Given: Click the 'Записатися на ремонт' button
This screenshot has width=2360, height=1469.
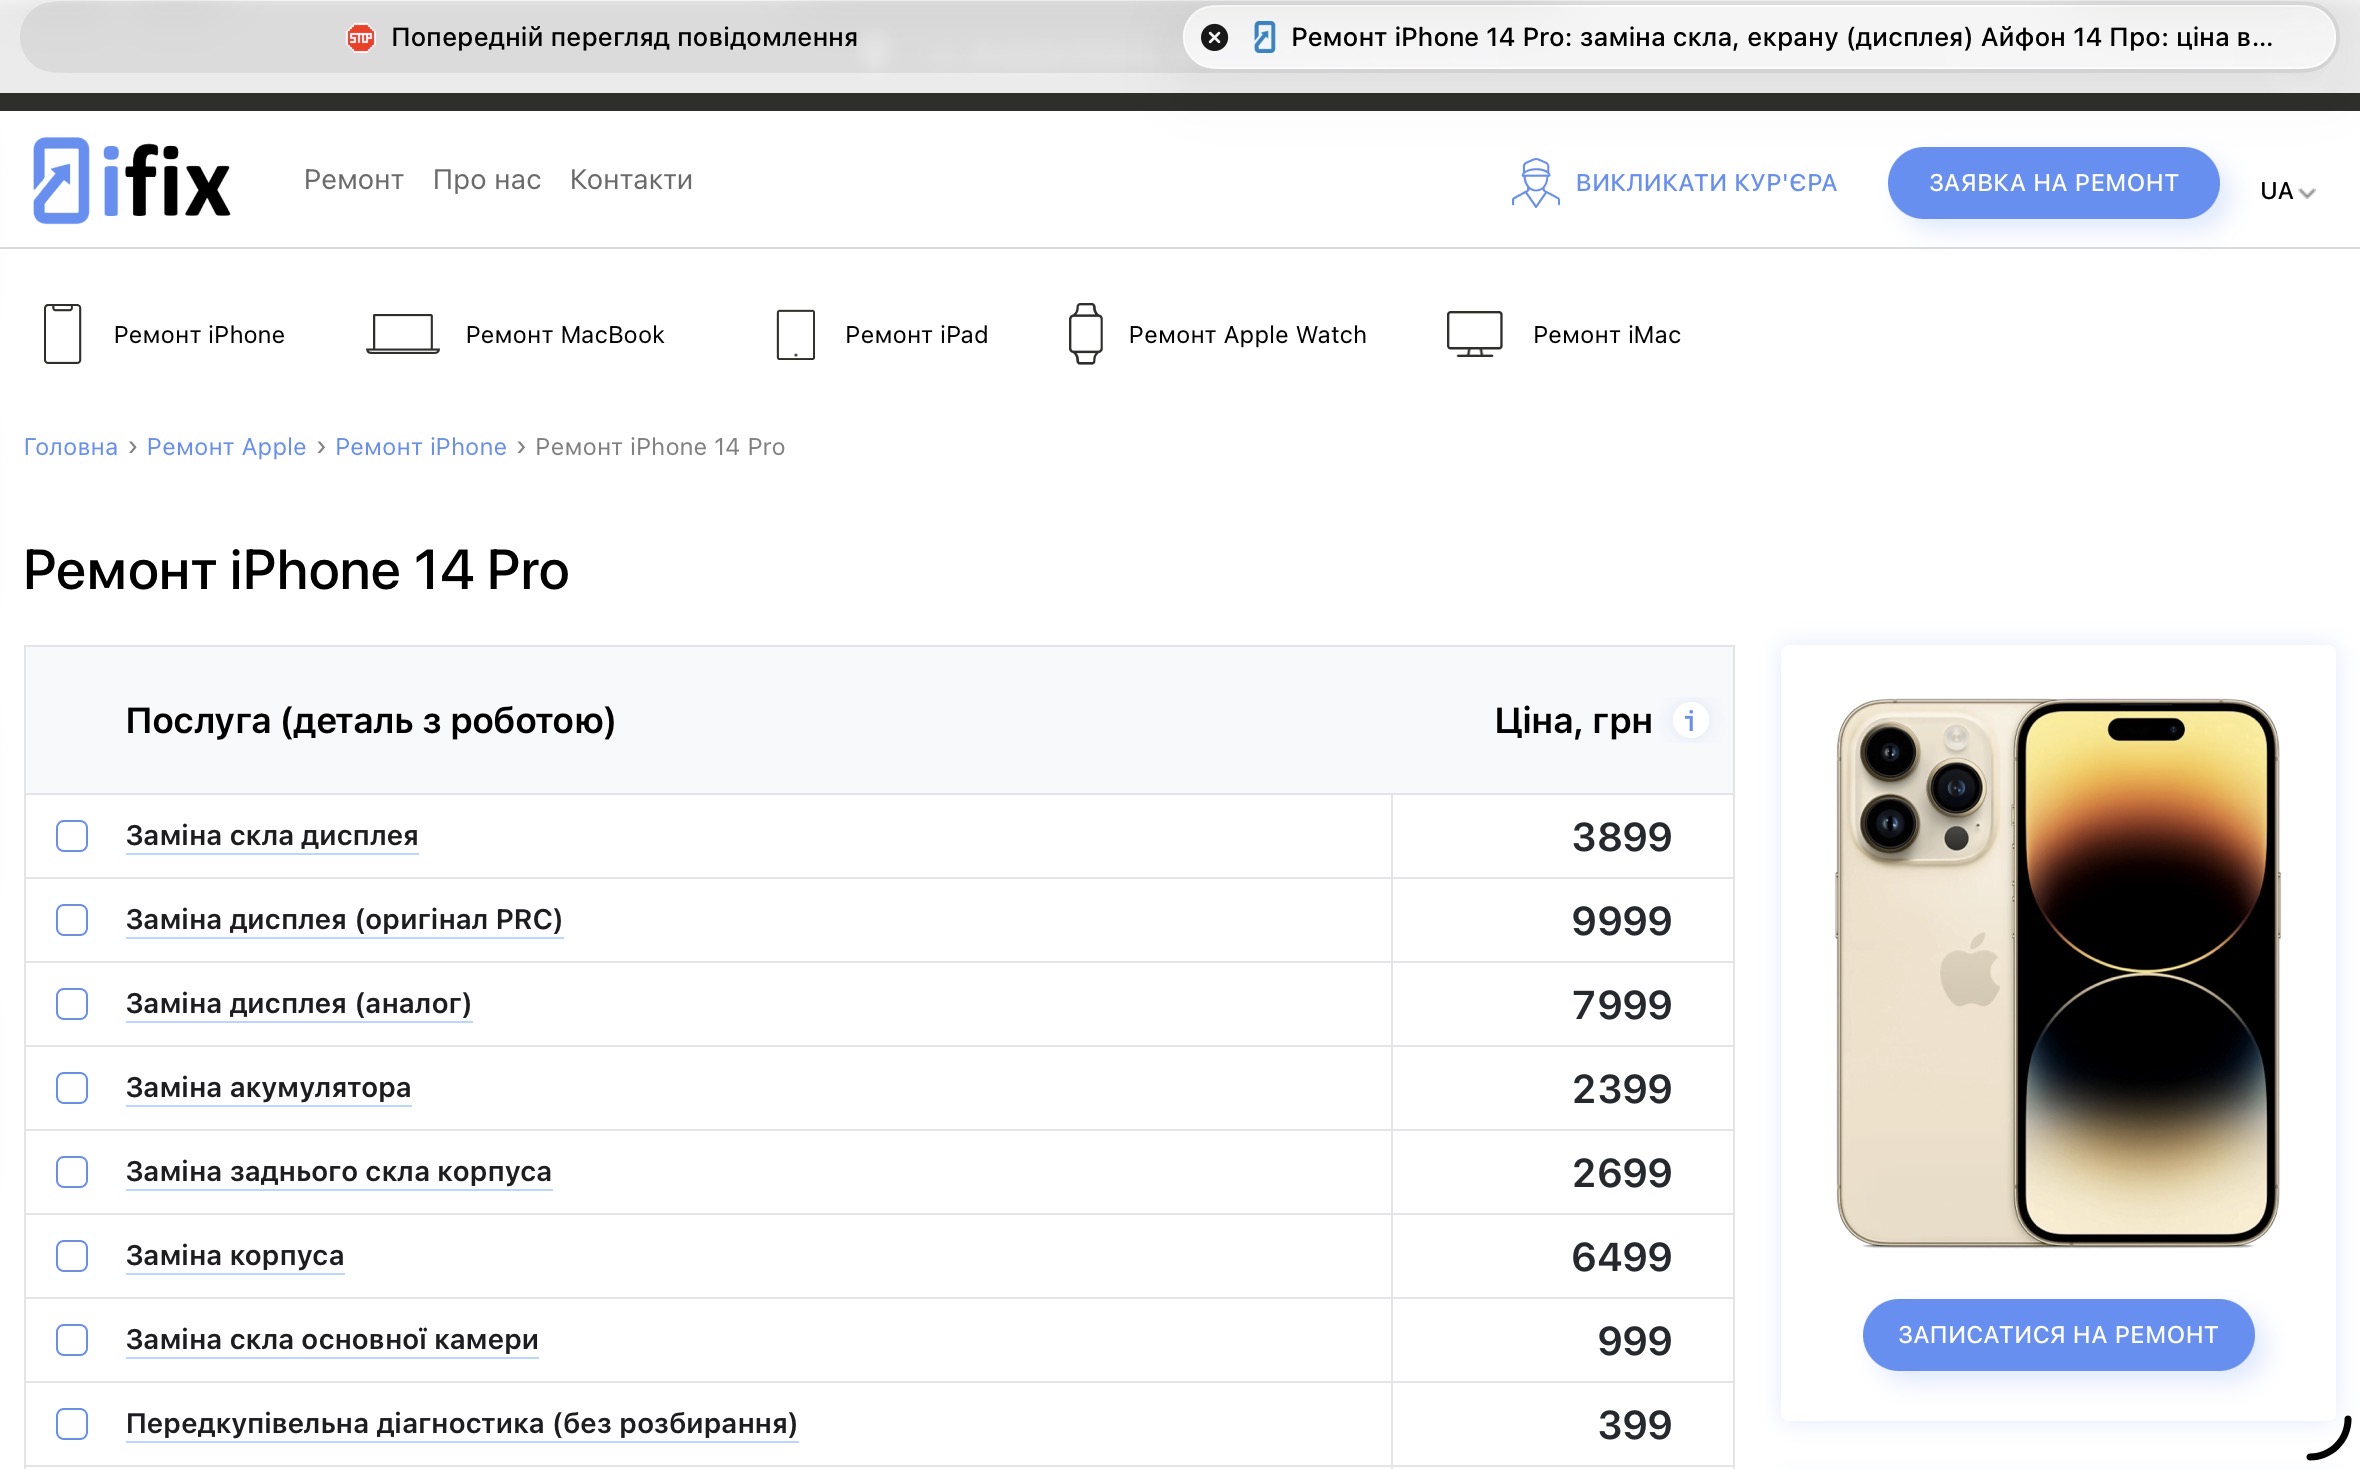Looking at the screenshot, I should click(x=2057, y=1335).
